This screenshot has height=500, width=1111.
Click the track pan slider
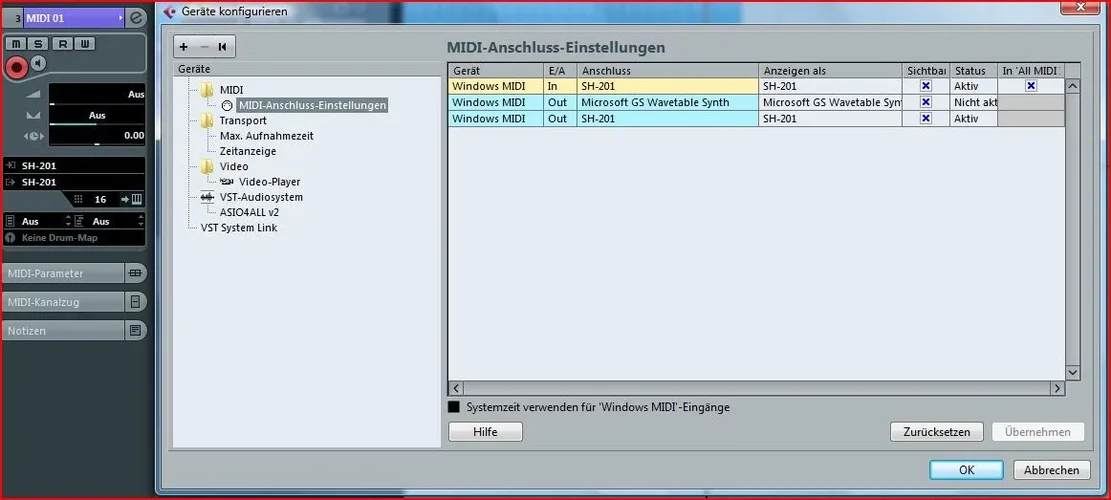point(97,116)
